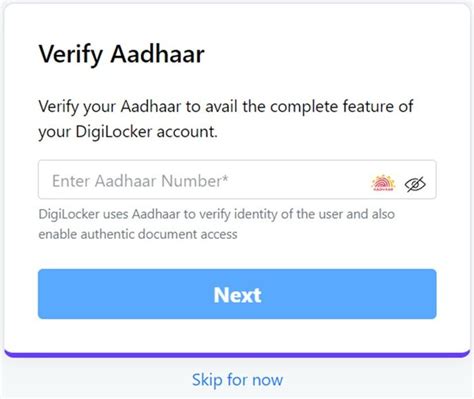Click the purple bottom border of the card
The width and height of the screenshot is (474, 399).
[237, 354]
